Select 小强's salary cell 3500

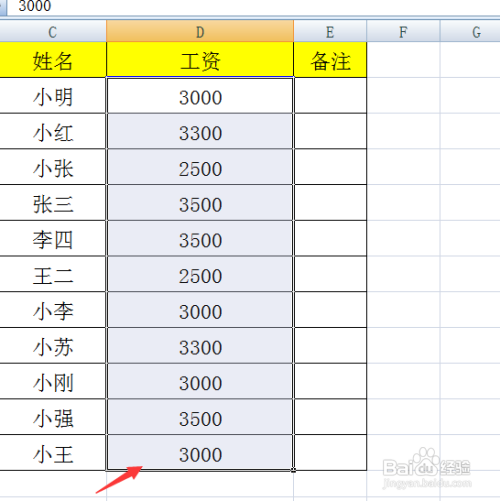click(x=200, y=417)
